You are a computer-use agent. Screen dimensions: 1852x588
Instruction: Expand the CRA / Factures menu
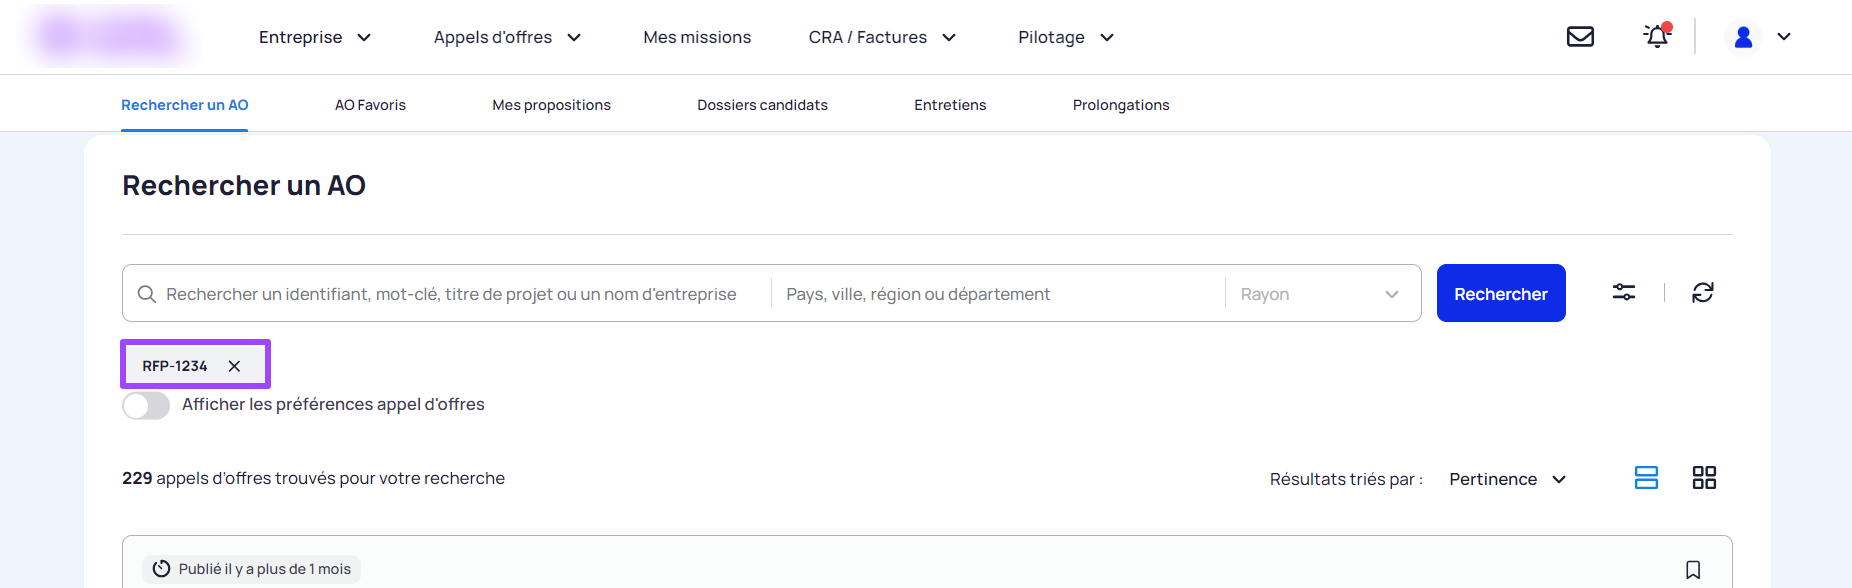coord(882,37)
